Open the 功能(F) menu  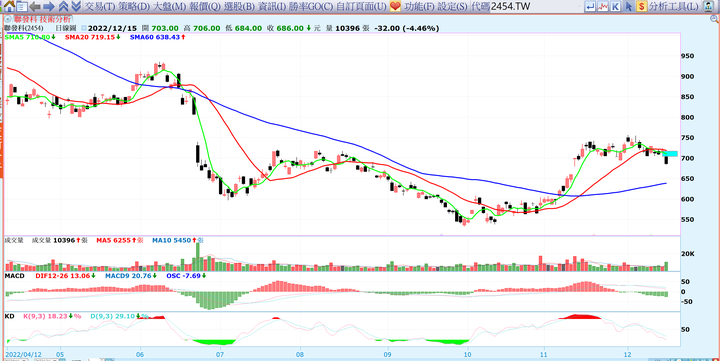419,6
